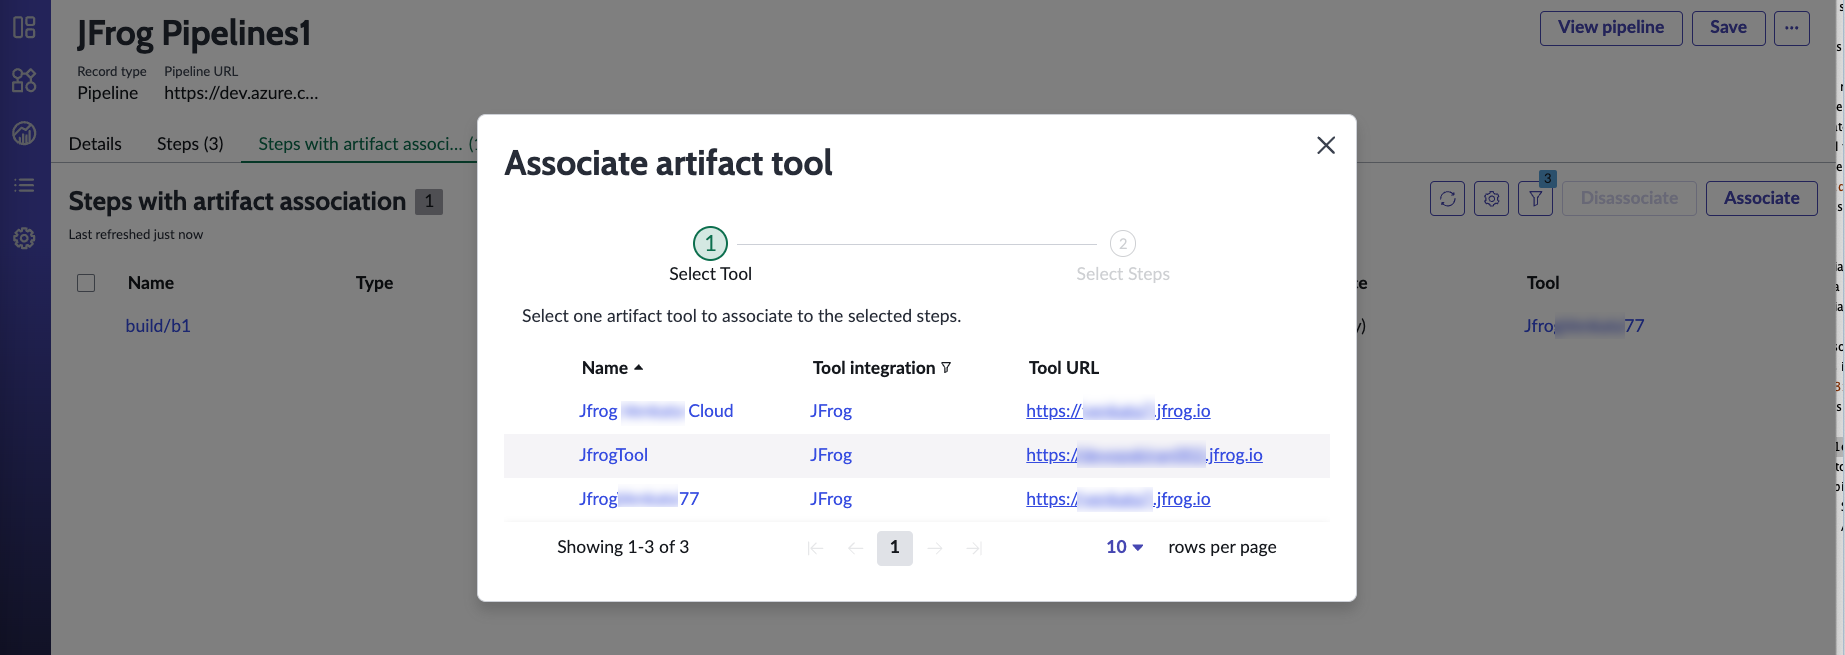Open the settings gear in left sidebar
This screenshot has width=1845, height=655.
point(24,238)
